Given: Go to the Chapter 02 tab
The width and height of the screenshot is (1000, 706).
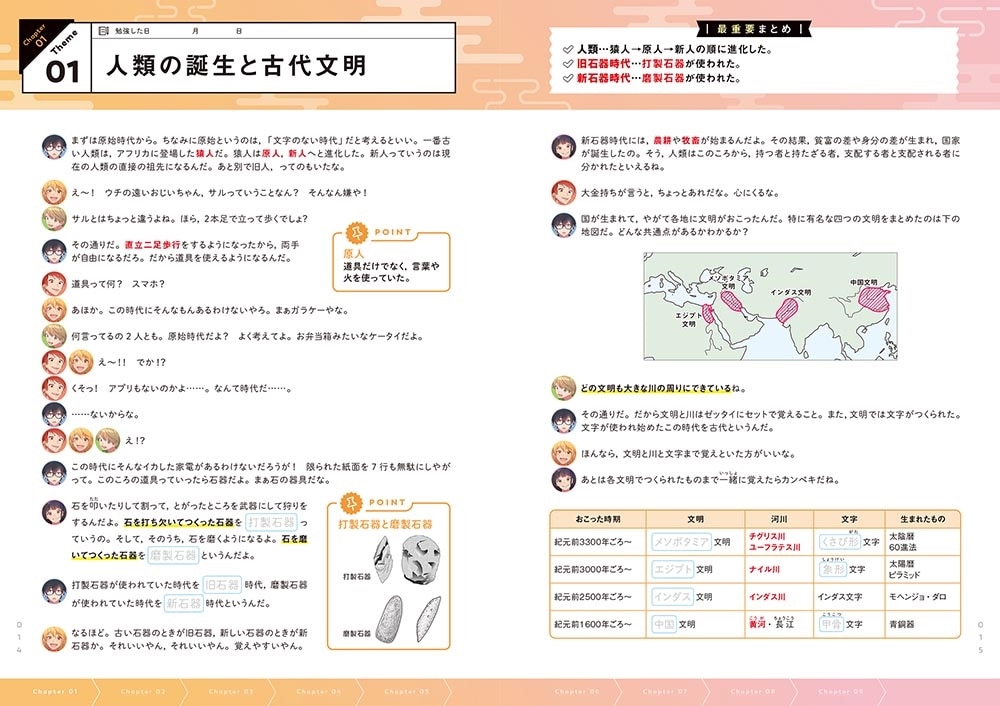Looking at the screenshot, I should point(143,692).
